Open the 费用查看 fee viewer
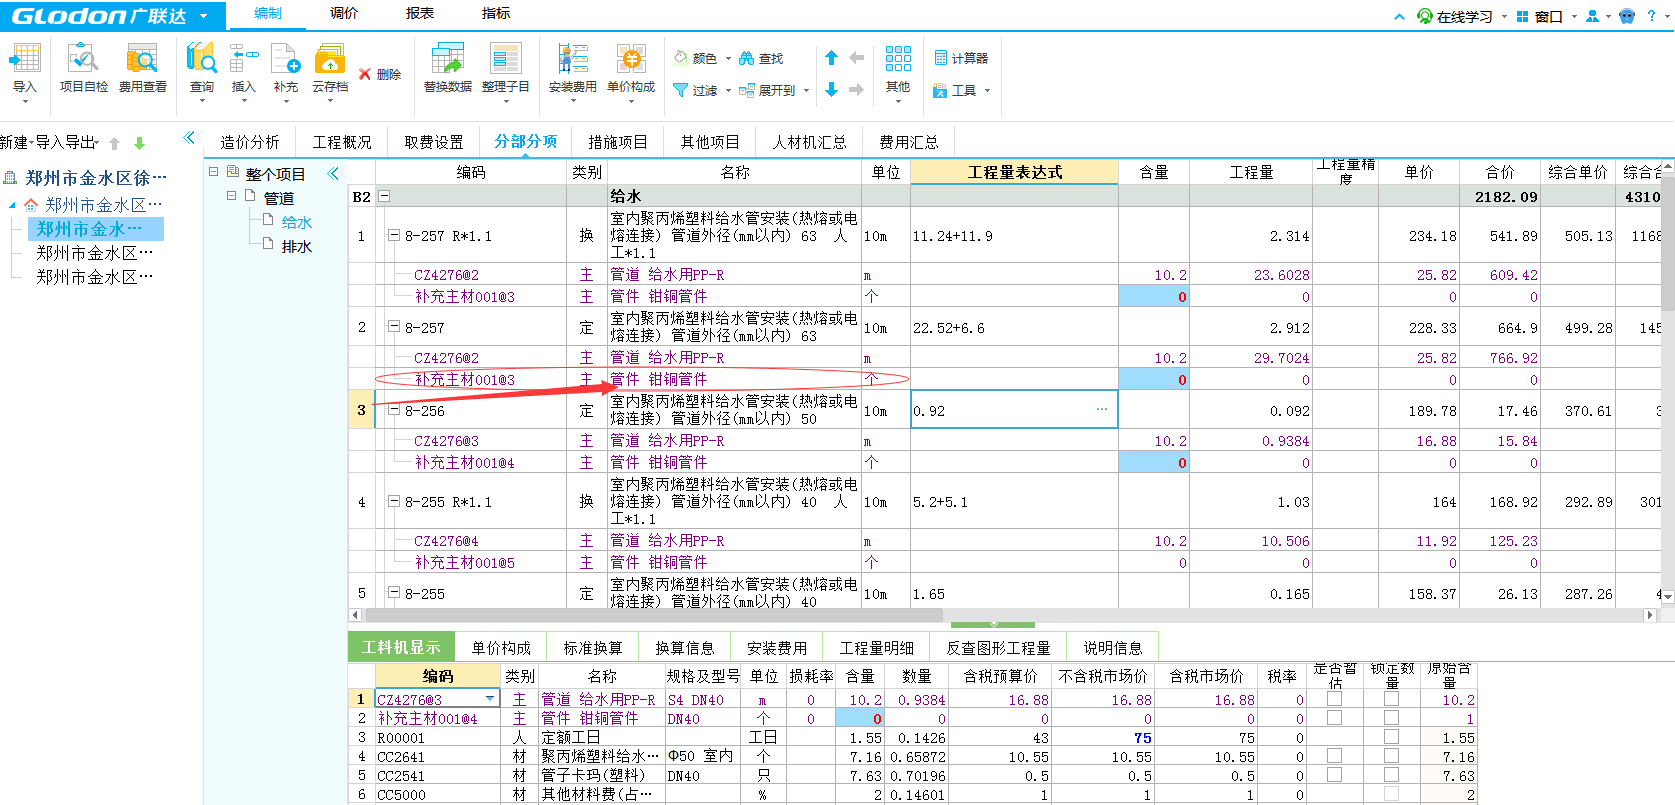Image resolution: width=1675 pixels, height=805 pixels. coord(142,68)
